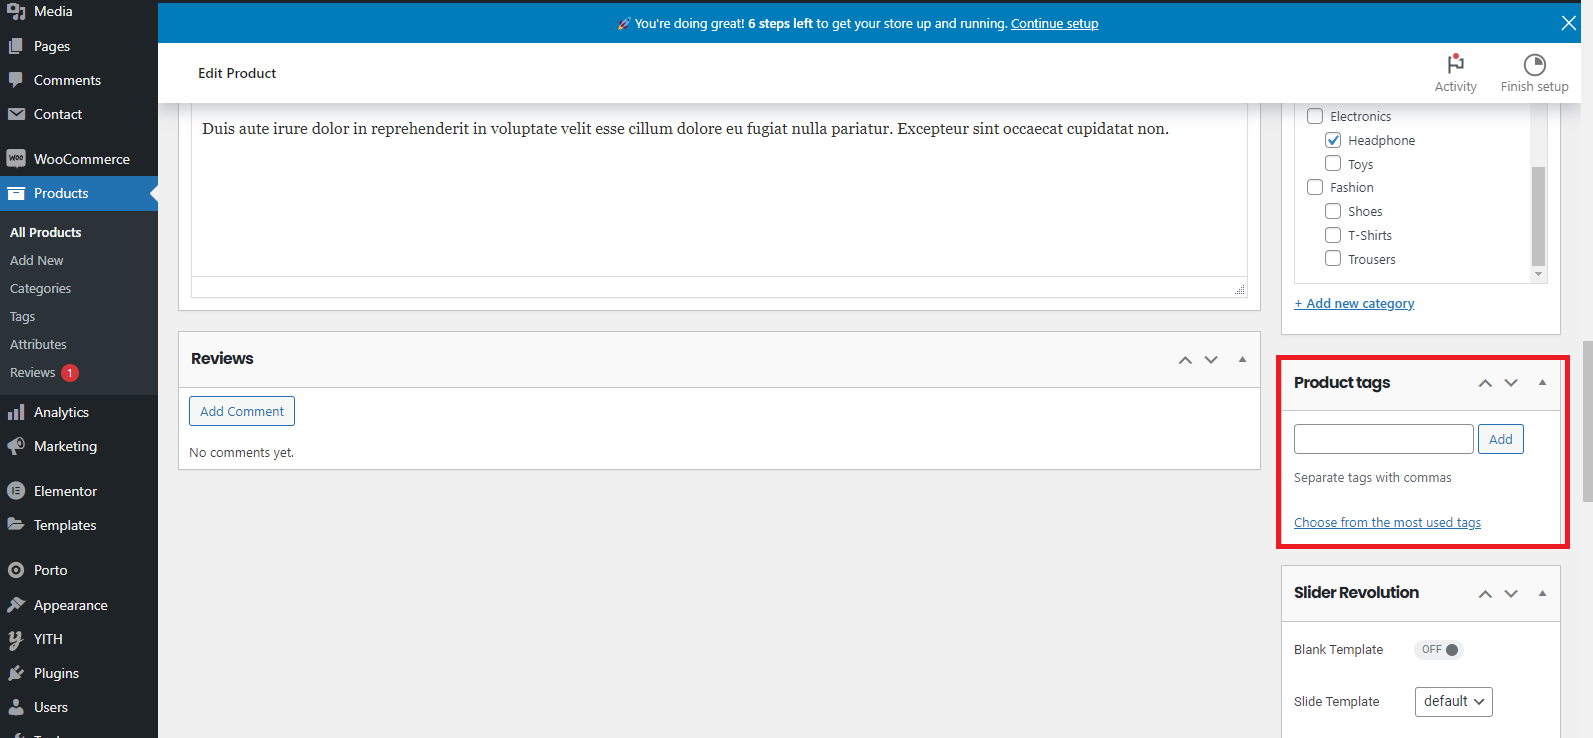The width and height of the screenshot is (1593, 738).
Task: Tick the Electronics category checkbox
Action: 1315,116
